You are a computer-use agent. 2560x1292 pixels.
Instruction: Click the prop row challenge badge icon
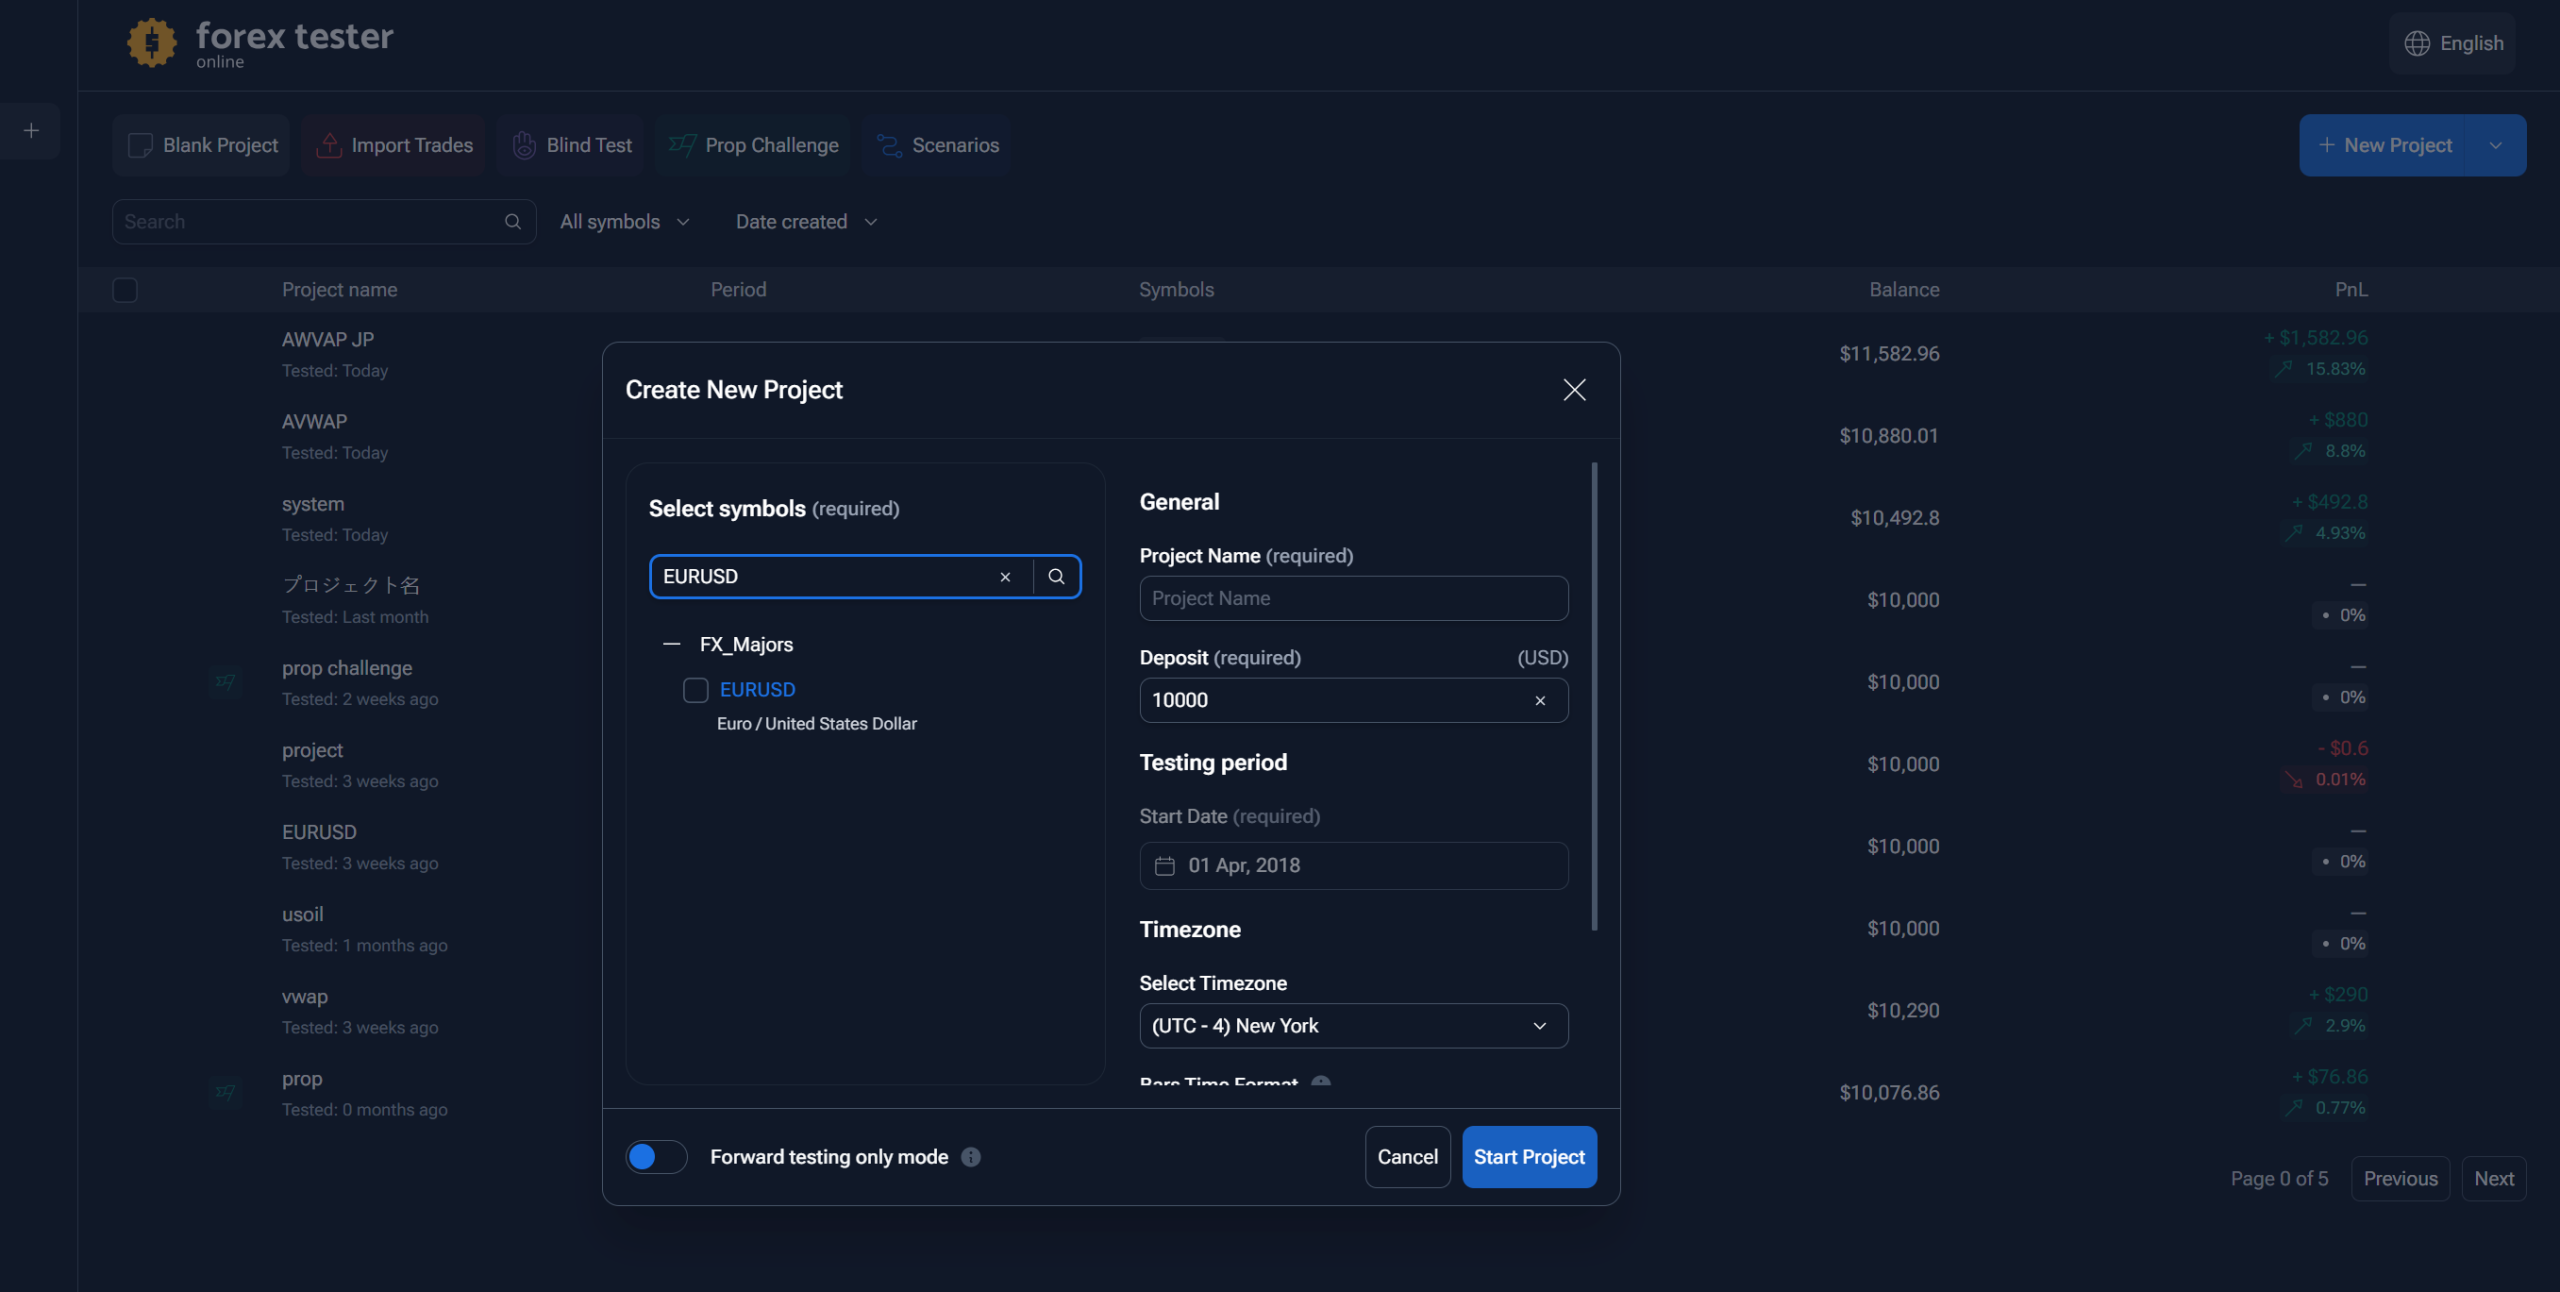click(x=226, y=1092)
